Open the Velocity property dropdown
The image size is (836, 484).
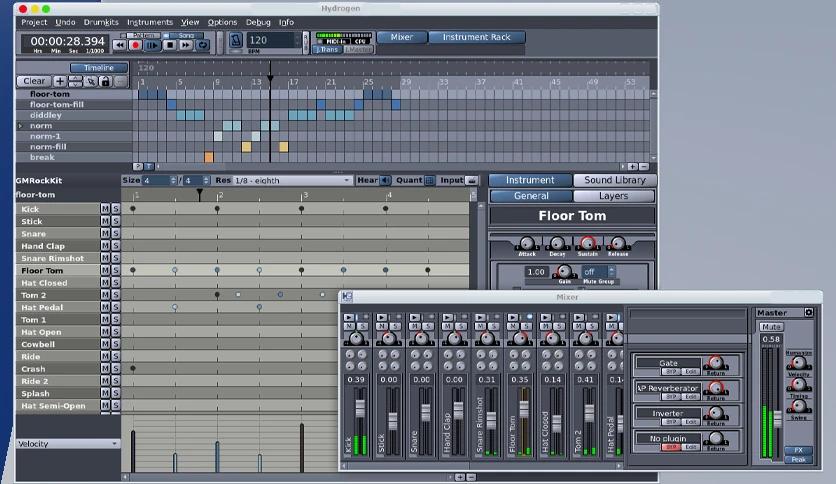point(67,444)
